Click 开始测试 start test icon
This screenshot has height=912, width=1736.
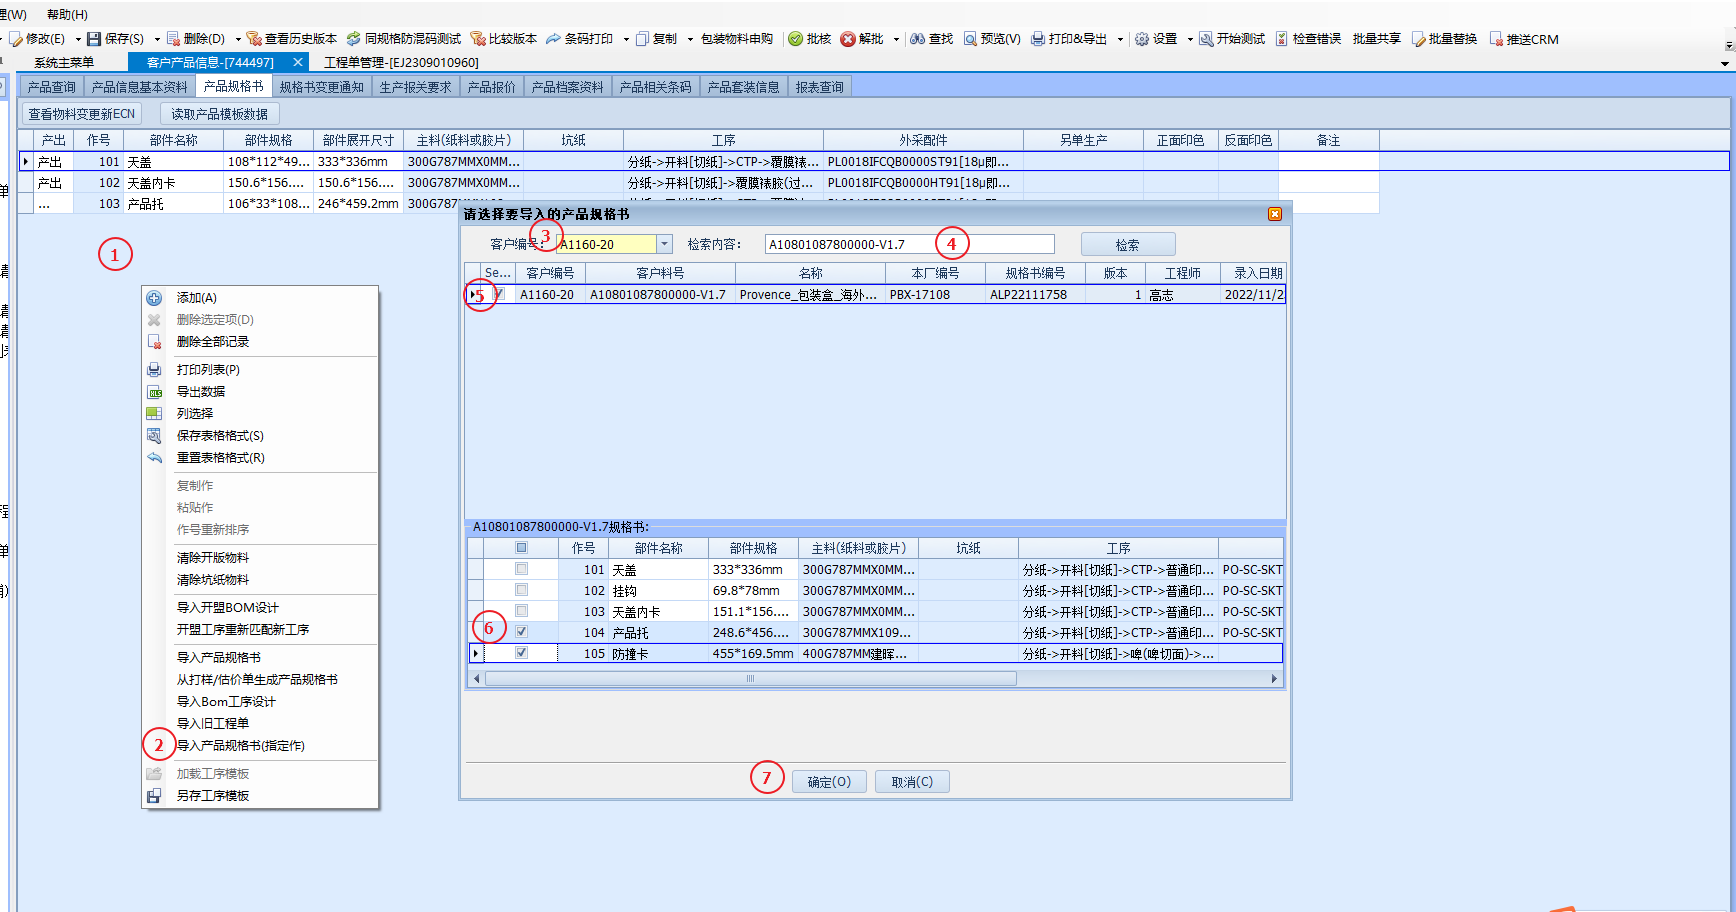tap(1207, 39)
